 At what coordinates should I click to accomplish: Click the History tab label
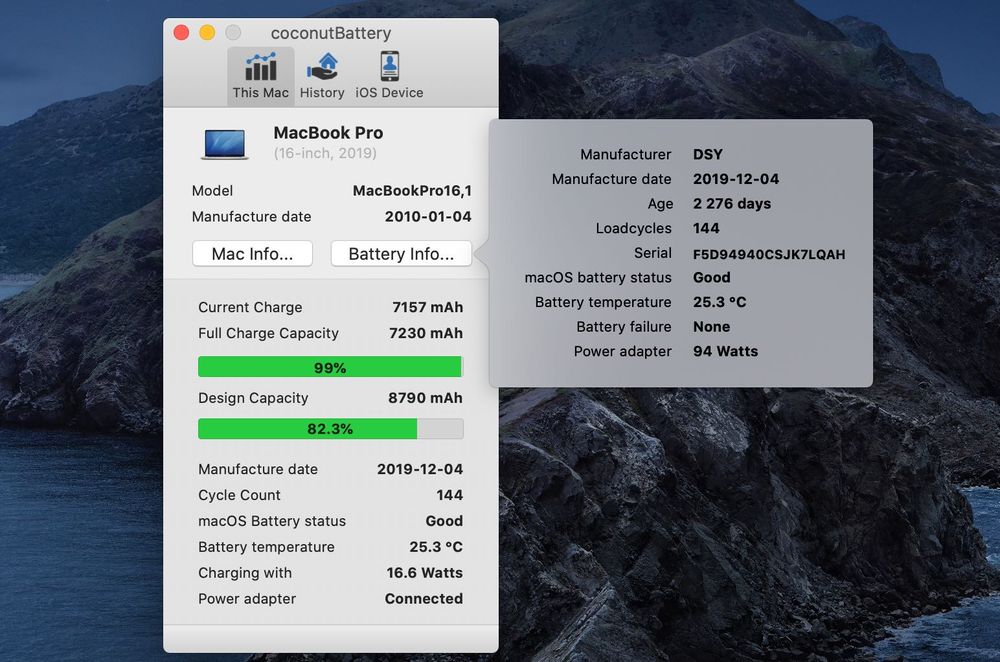[x=322, y=92]
